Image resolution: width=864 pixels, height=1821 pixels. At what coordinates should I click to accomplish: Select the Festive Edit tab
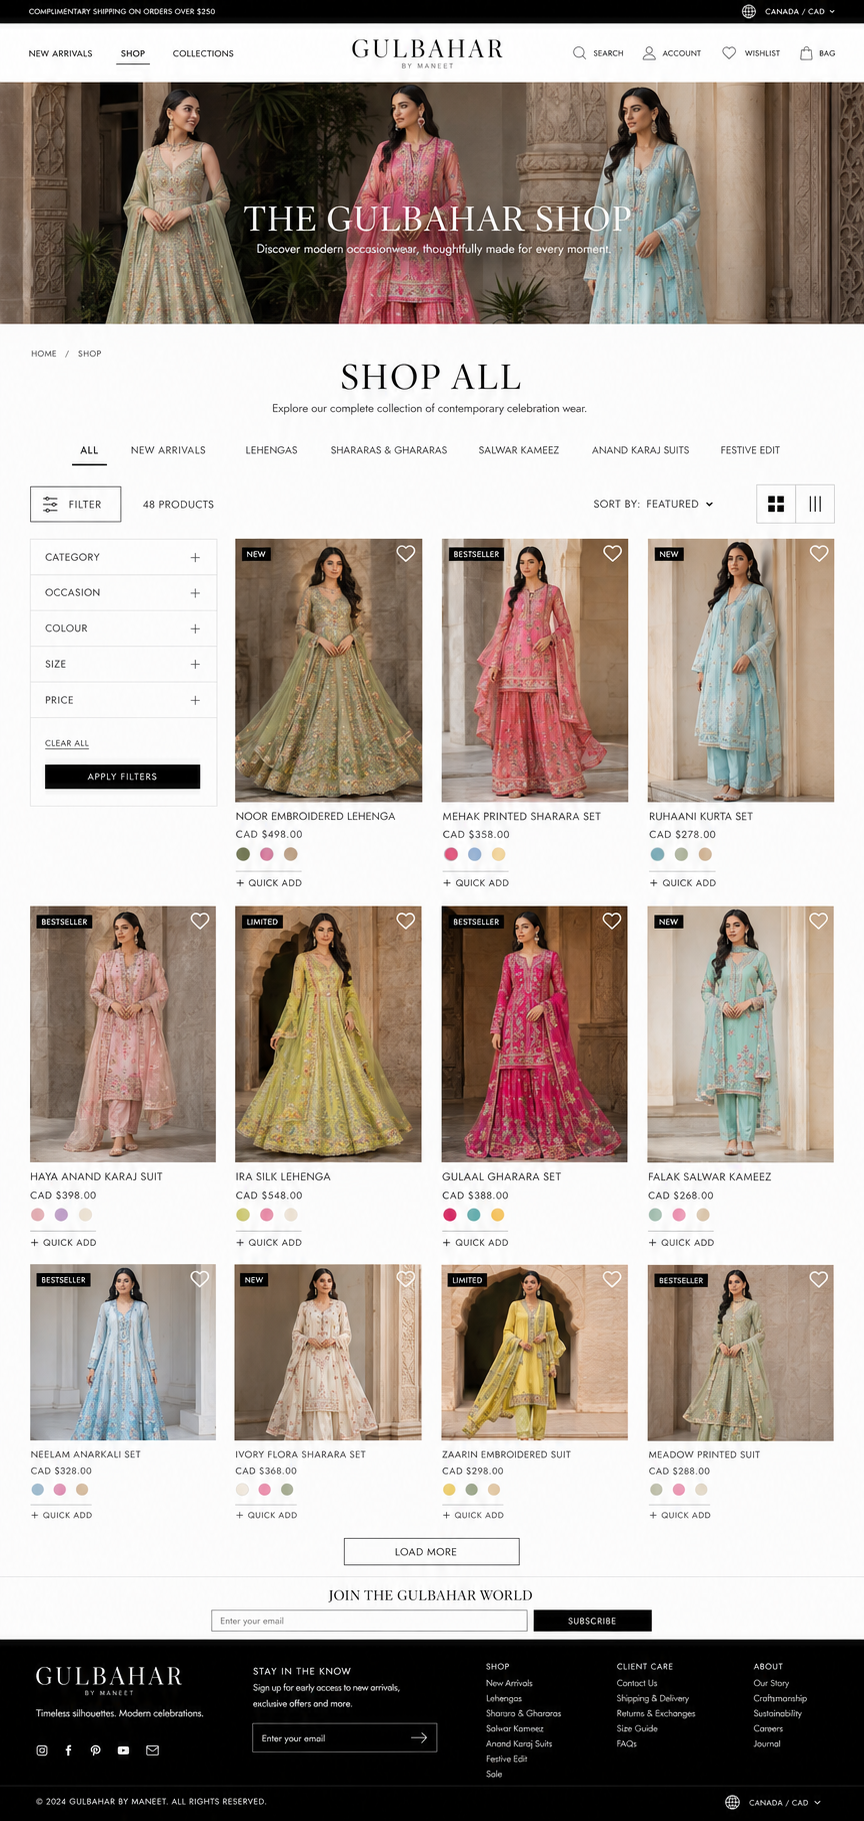pyautogui.click(x=750, y=450)
